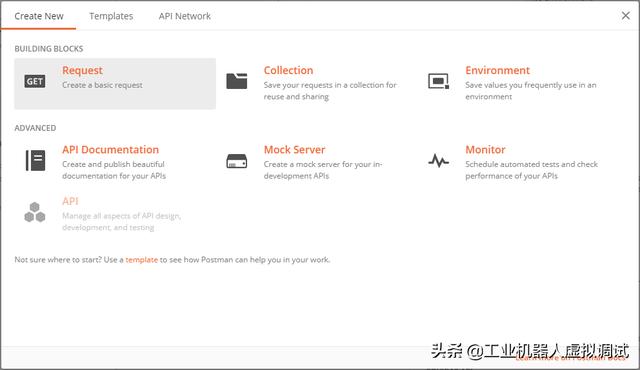Choose the API Documentation heading
Image resolution: width=640 pixels, height=370 pixels.
[110, 149]
